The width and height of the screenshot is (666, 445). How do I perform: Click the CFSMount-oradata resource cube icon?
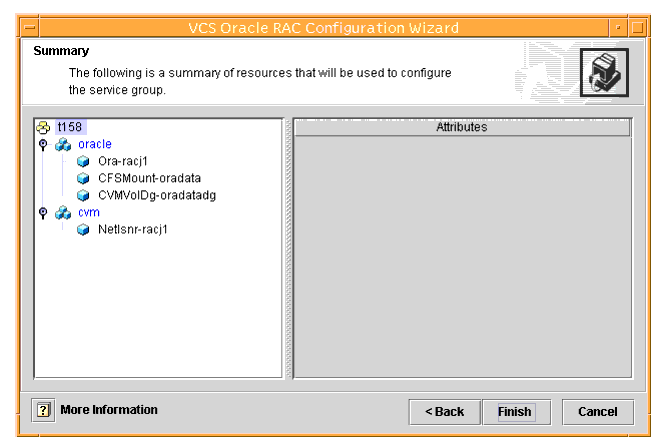click(83, 178)
